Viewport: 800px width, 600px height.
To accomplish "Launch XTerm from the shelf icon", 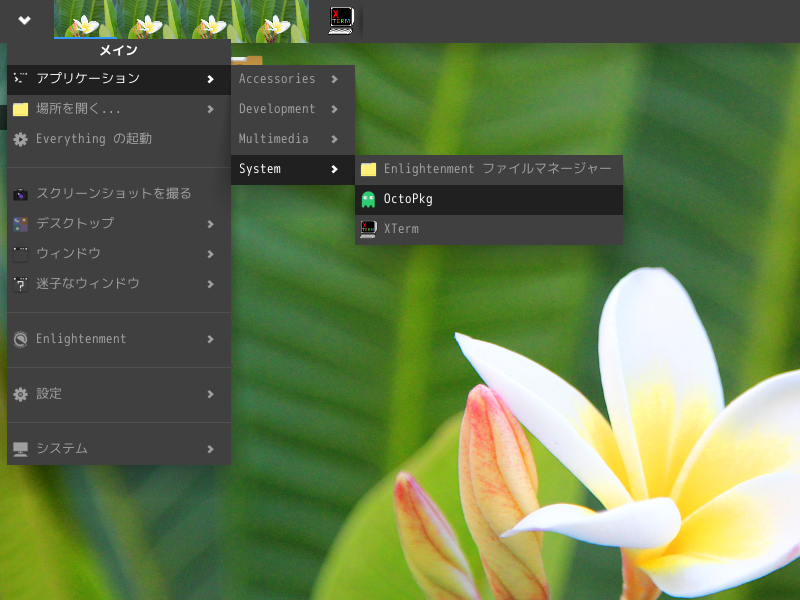I will [341, 20].
